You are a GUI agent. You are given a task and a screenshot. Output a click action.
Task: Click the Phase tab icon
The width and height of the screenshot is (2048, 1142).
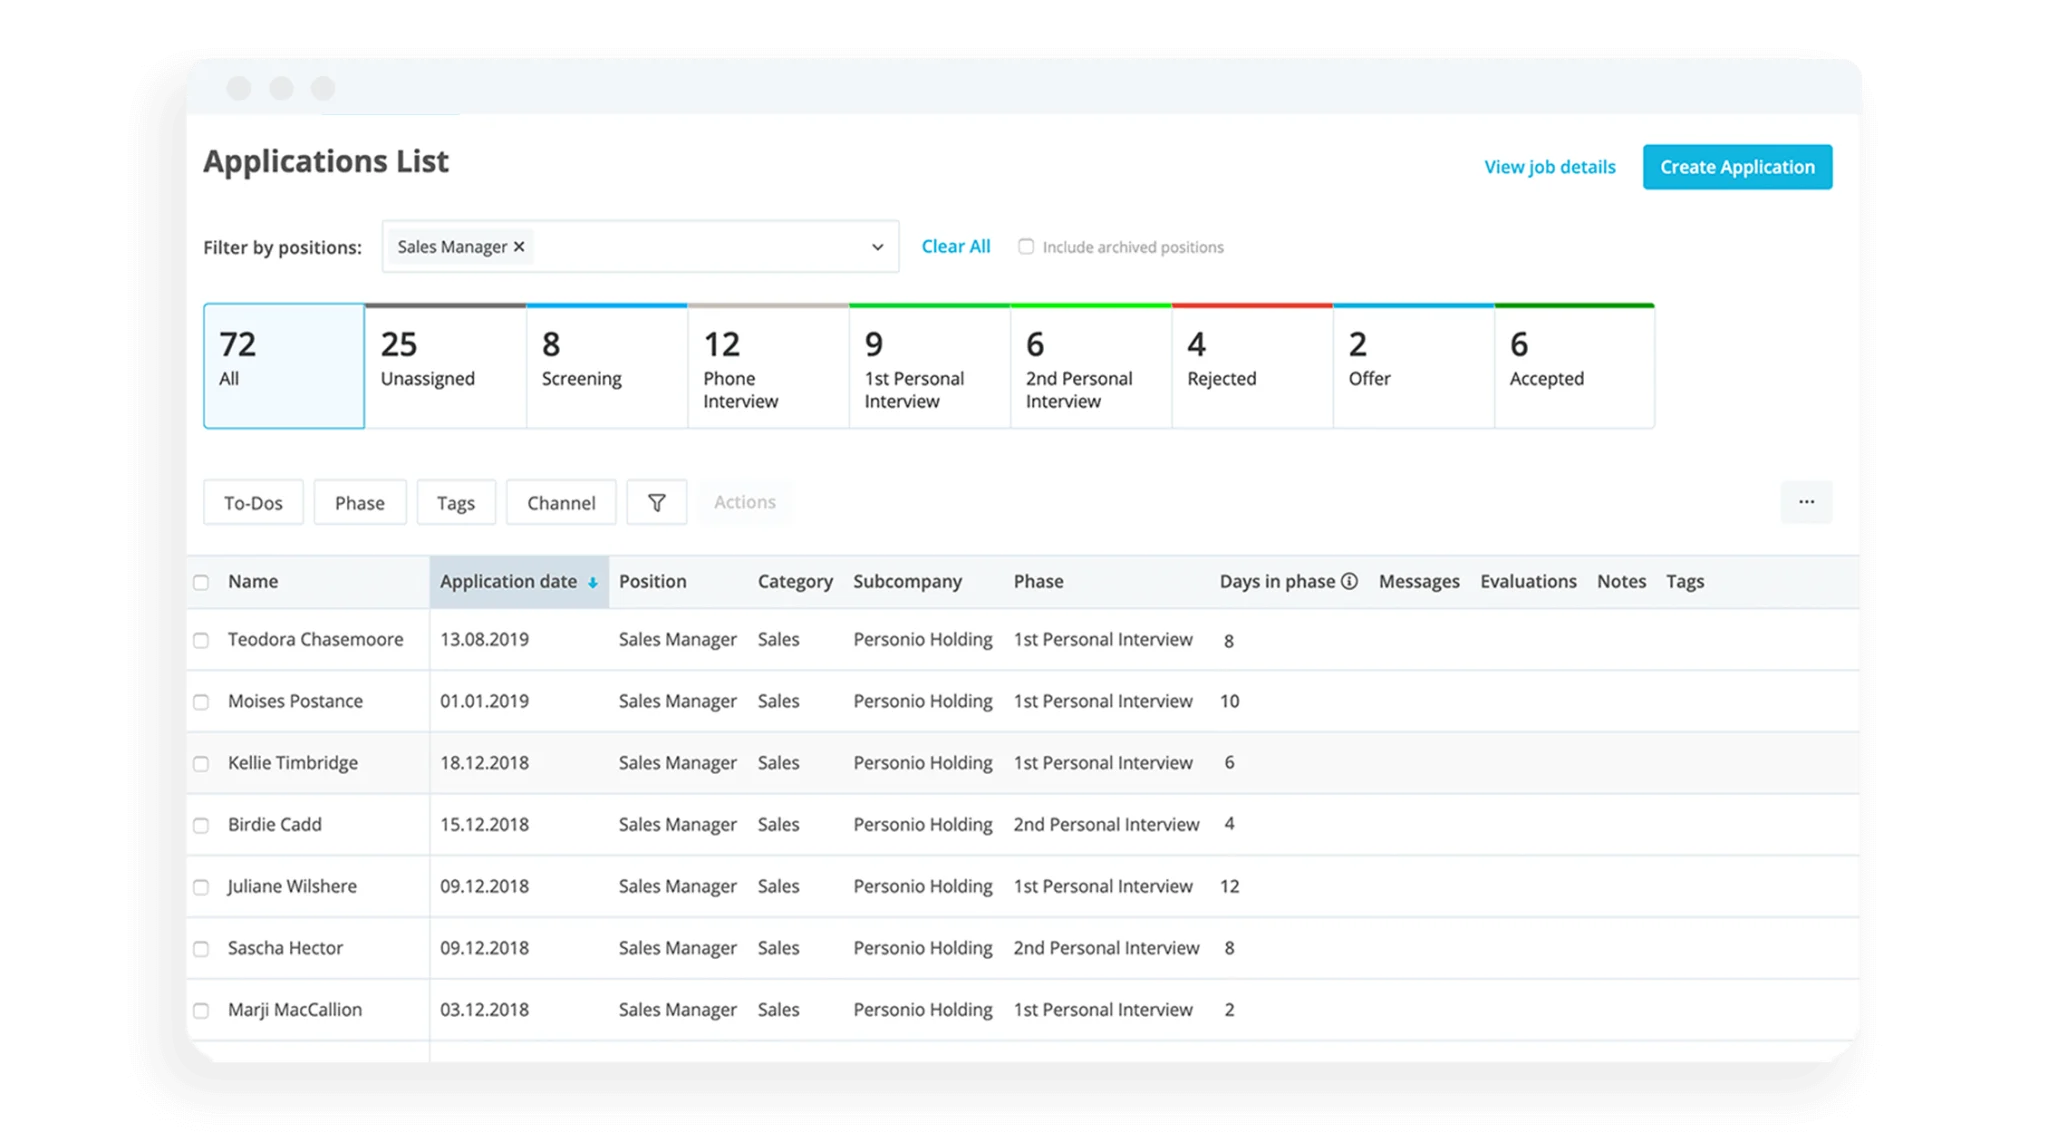360,501
